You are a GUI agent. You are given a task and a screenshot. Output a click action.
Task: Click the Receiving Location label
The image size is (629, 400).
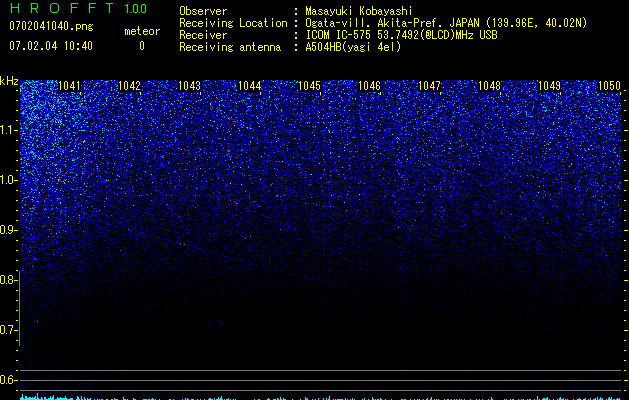click(233, 23)
